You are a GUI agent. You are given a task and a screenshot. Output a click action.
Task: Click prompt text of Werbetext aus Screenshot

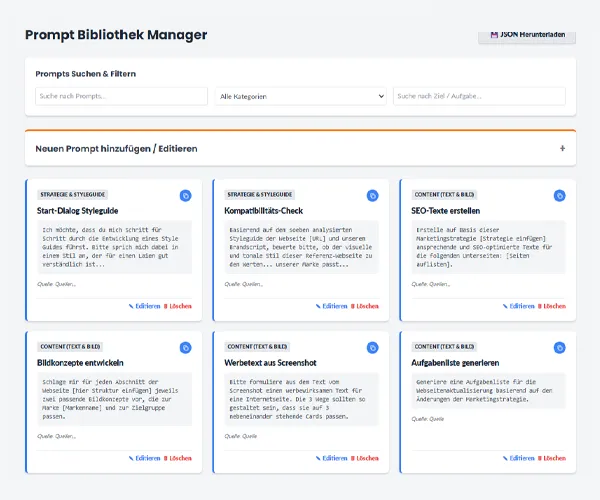302,399
